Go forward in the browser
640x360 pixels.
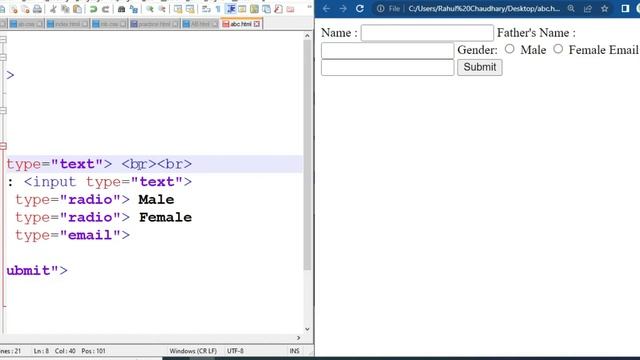[x=343, y=9]
